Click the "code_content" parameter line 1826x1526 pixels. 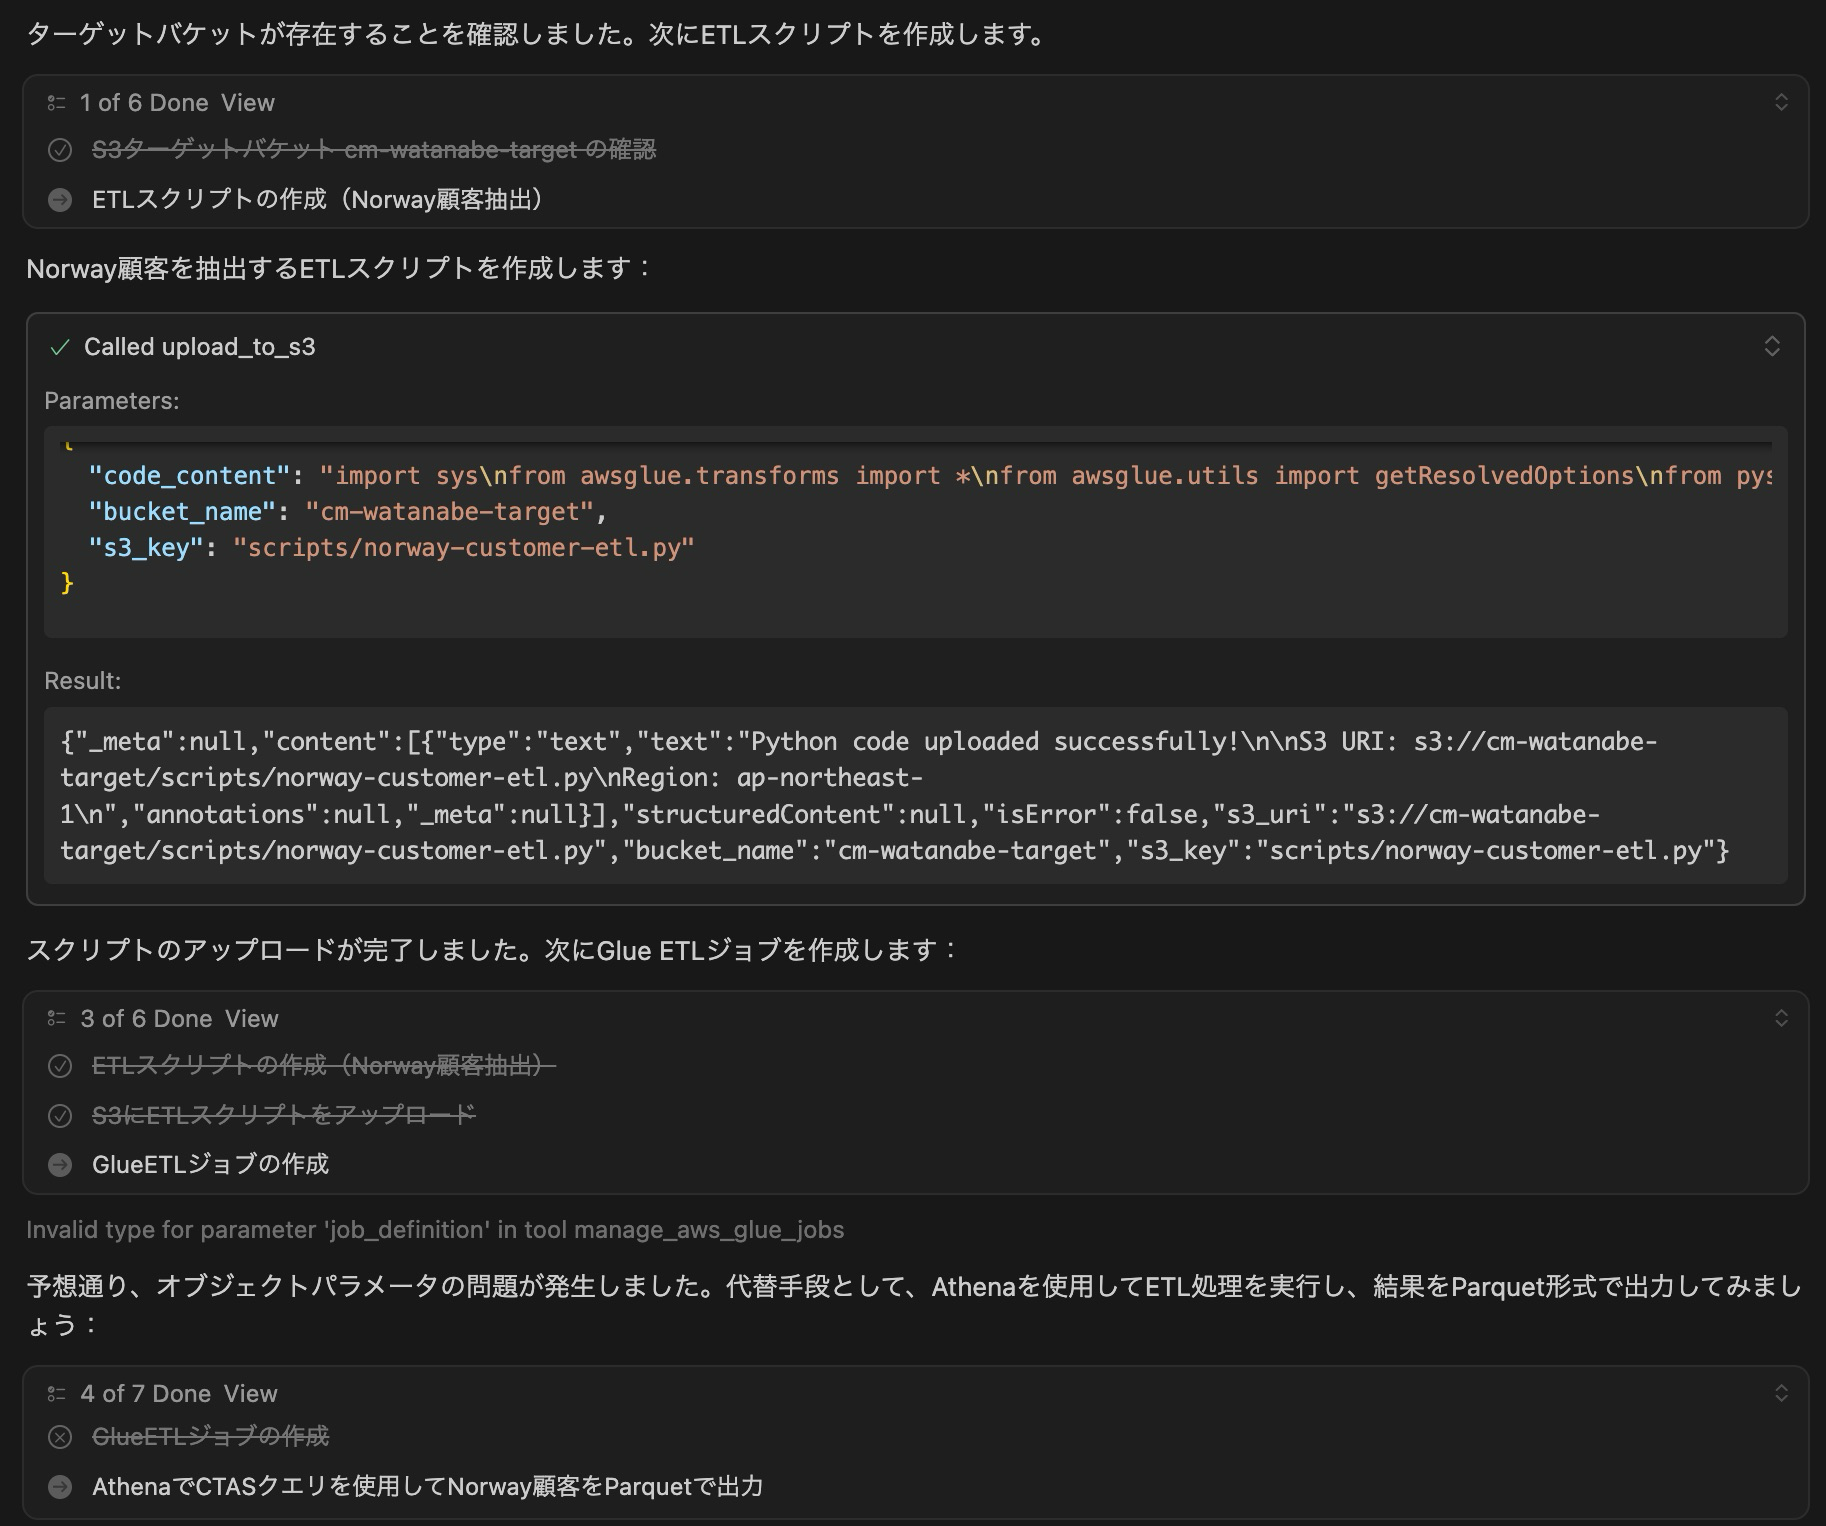click(930, 476)
